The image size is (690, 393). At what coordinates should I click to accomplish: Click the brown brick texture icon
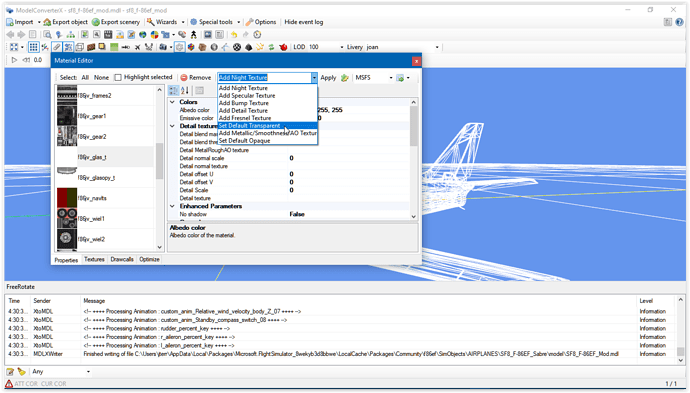(x=91, y=47)
